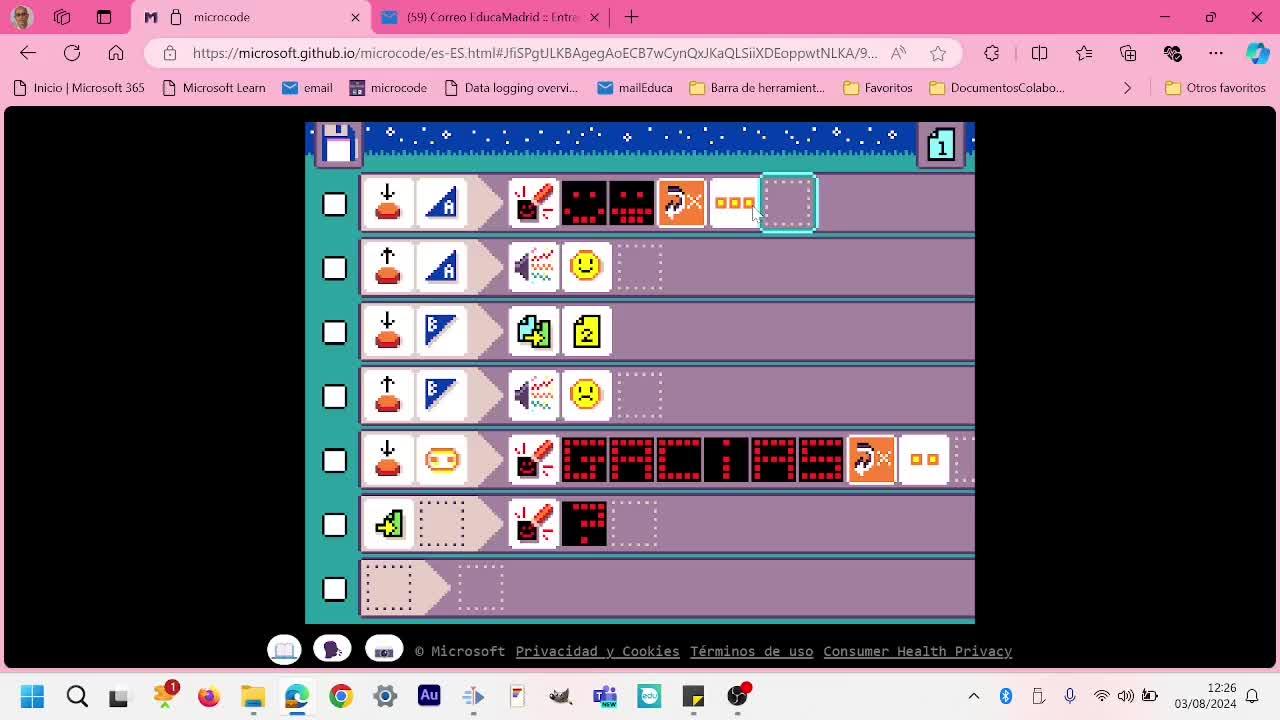The width and height of the screenshot is (1280, 720).
Task: Click the show-image action in the logo rule
Action: tap(534, 460)
